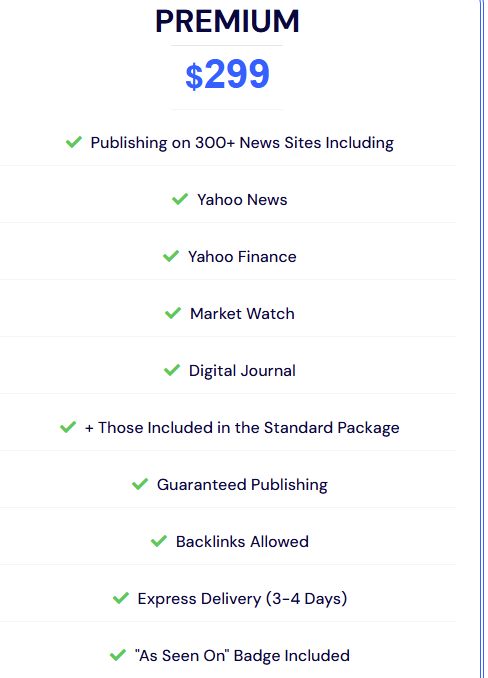Click the checkmark next to As Seen On Badge

point(118,656)
